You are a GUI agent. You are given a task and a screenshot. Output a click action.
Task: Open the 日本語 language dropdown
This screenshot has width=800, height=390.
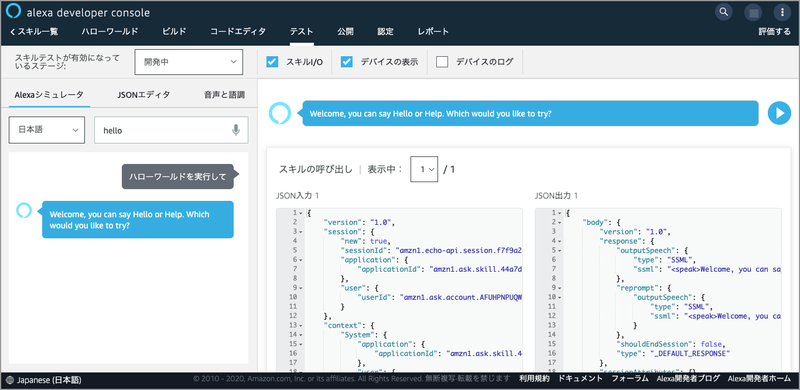click(x=47, y=130)
